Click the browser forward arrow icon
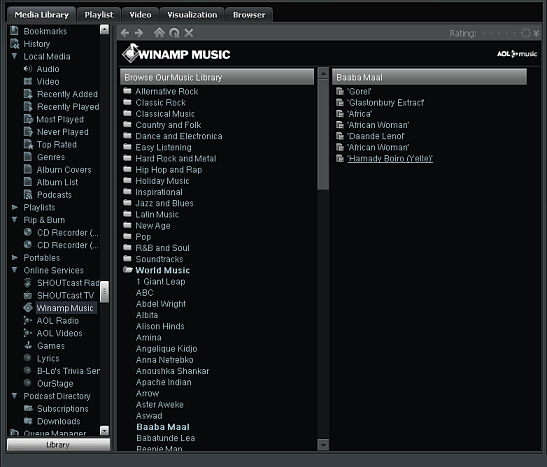This screenshot has height=467, width=547. click(x=139, y=33)
